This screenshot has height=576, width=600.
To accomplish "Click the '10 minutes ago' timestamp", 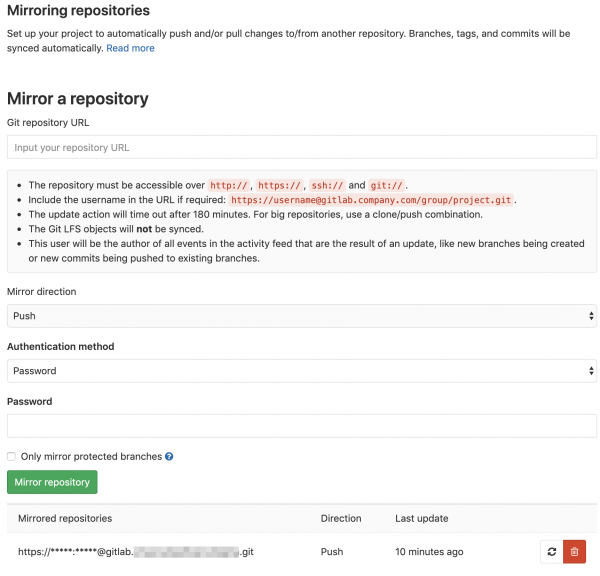I will 429,551.
